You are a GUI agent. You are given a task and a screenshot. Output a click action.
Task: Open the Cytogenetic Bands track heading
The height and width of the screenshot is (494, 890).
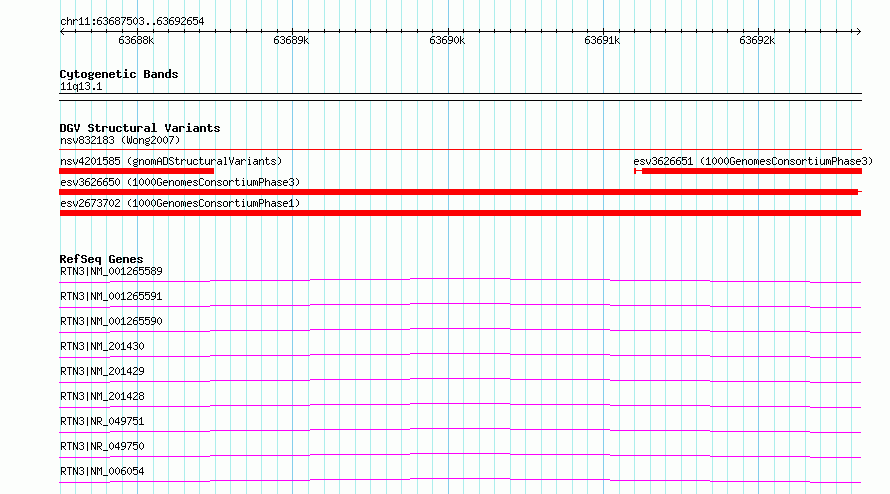click(119, 74)
